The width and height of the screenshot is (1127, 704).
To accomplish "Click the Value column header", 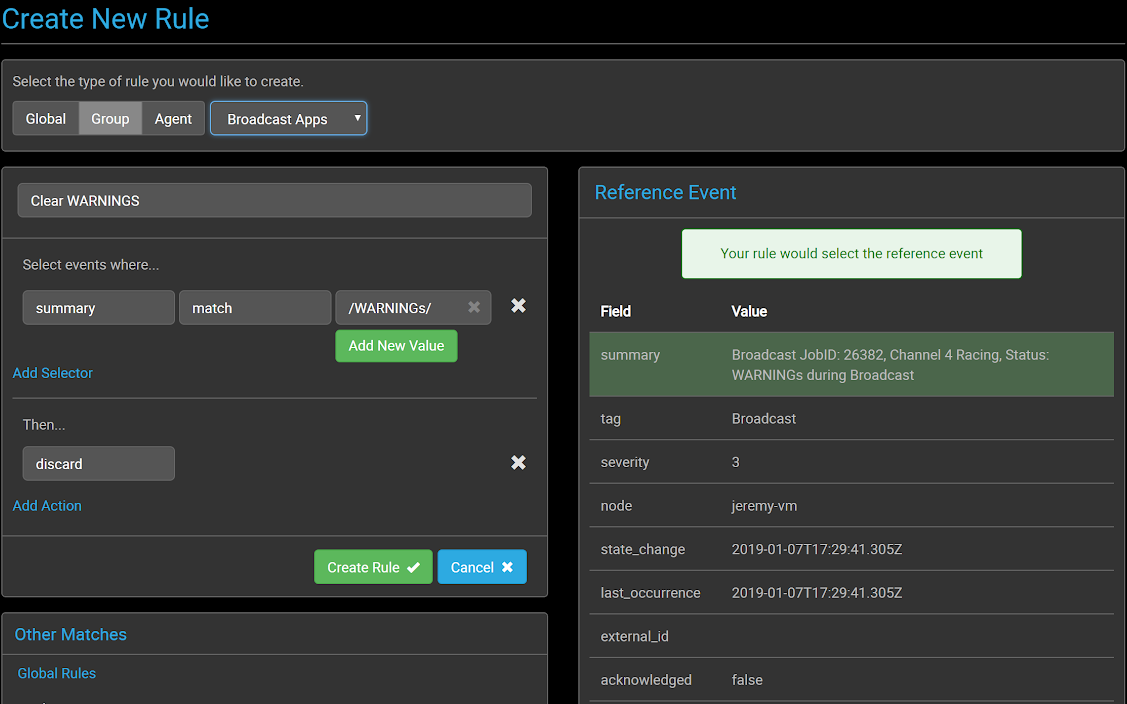I will 749,311.
